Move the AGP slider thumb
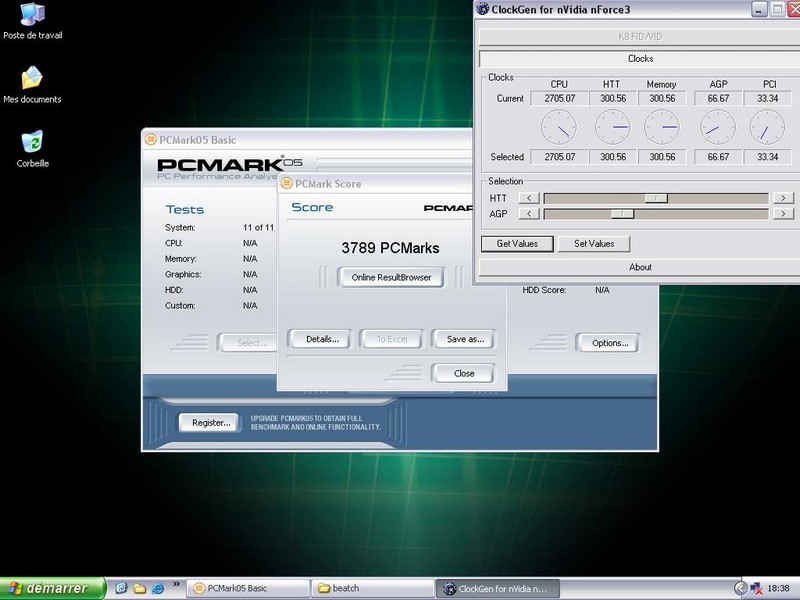 (622, 214)
